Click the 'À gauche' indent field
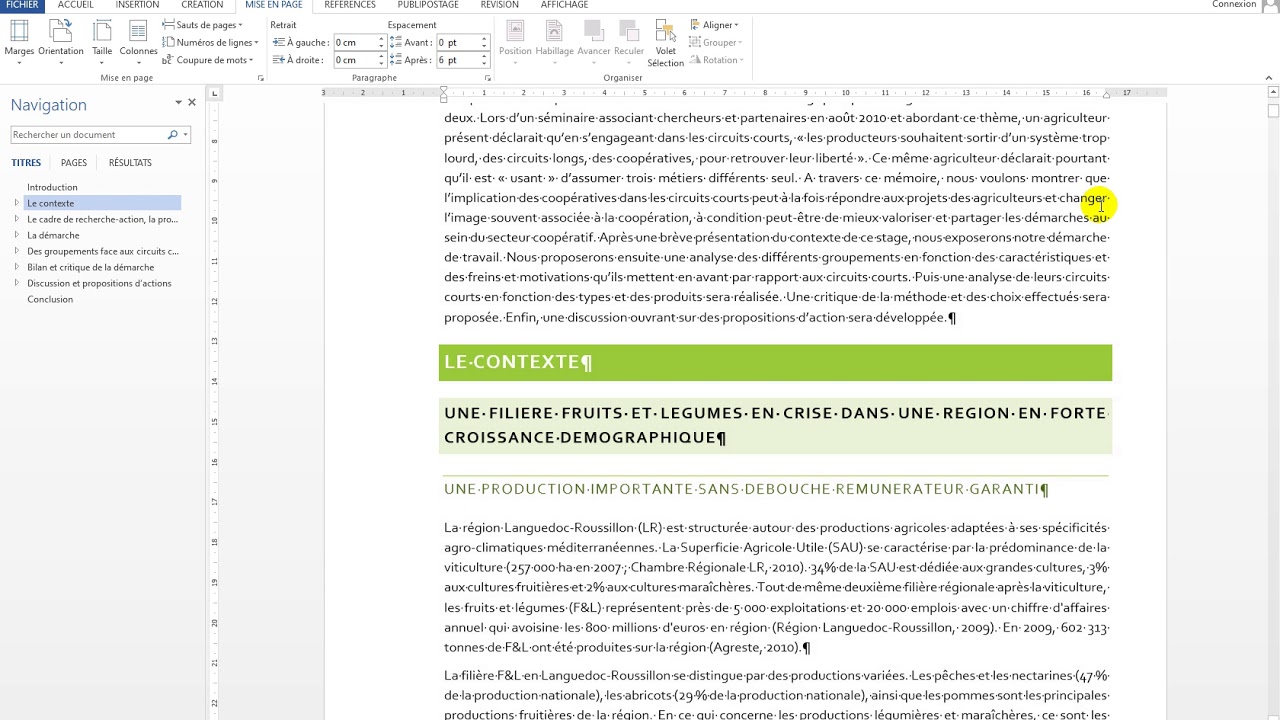The image size is (1280, 720). [x=354, y=43]
